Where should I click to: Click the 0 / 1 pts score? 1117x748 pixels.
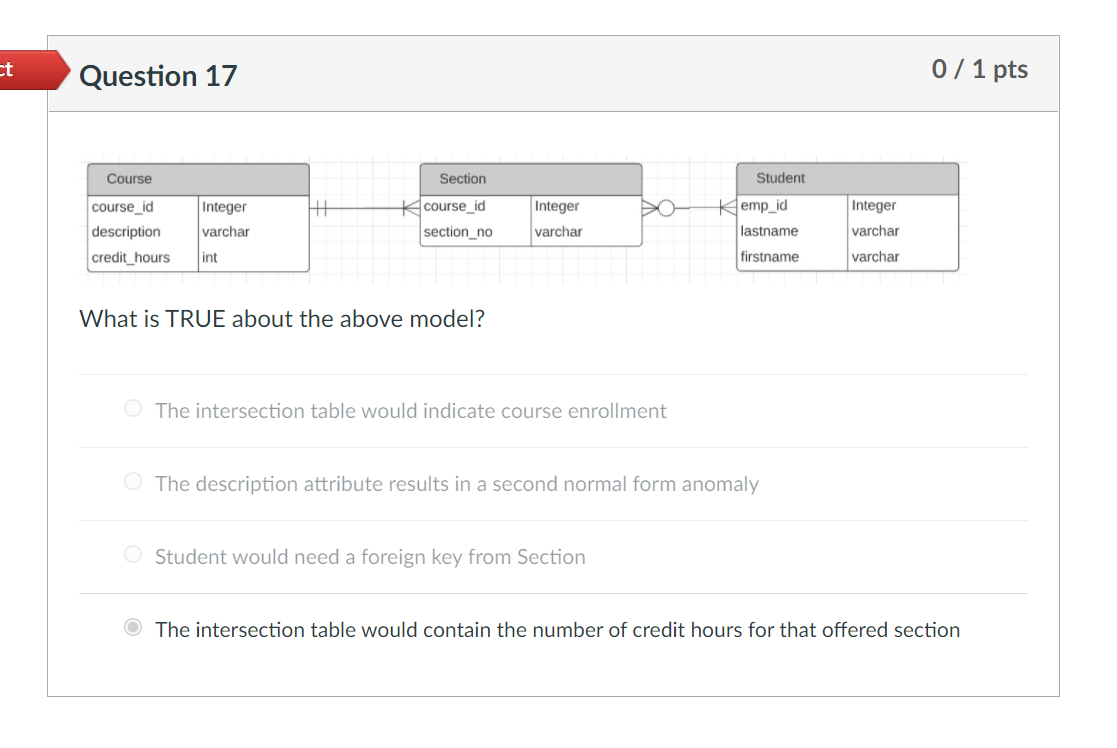pyautogui.click(x=979, y=69)
